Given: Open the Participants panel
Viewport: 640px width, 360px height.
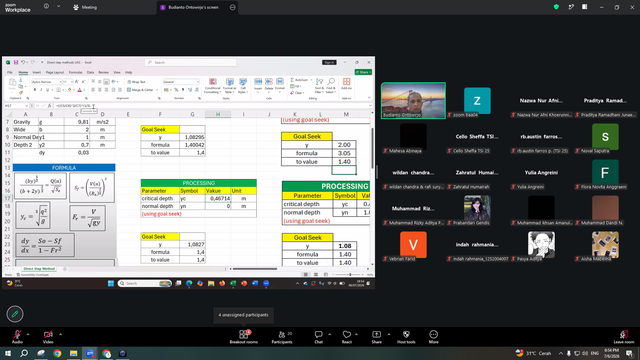Looking at the screenshot, I should (282, 337).
